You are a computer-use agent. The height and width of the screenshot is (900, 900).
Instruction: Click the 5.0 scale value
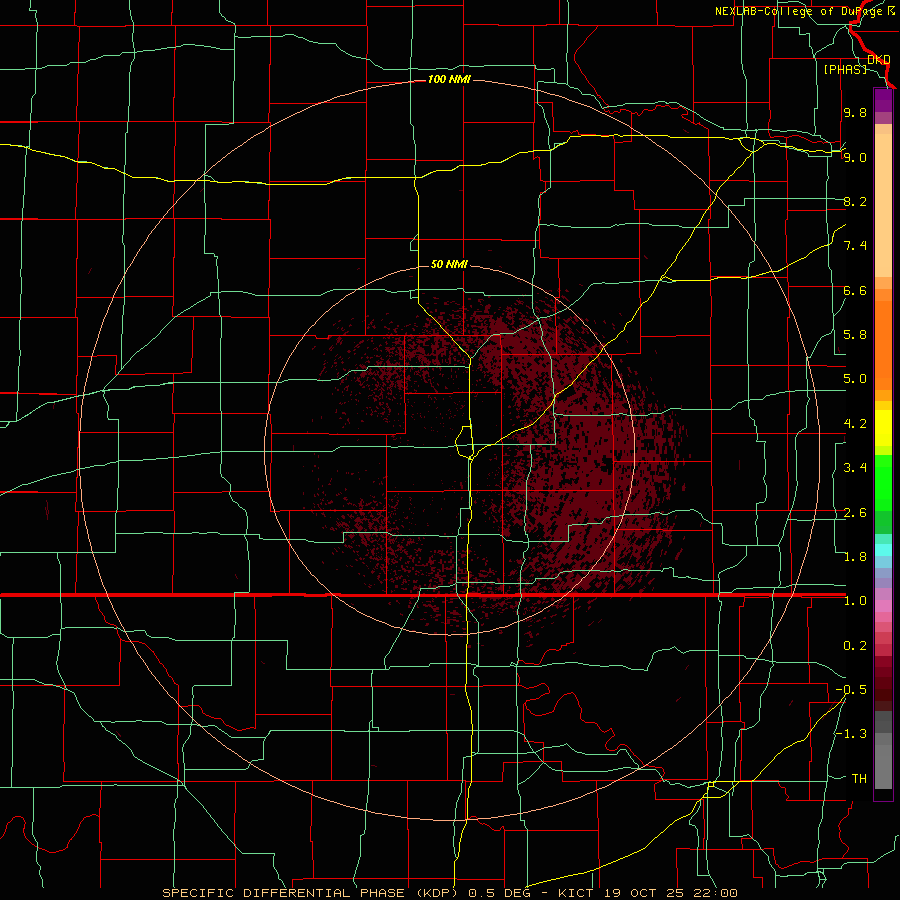tap(855, 379)
